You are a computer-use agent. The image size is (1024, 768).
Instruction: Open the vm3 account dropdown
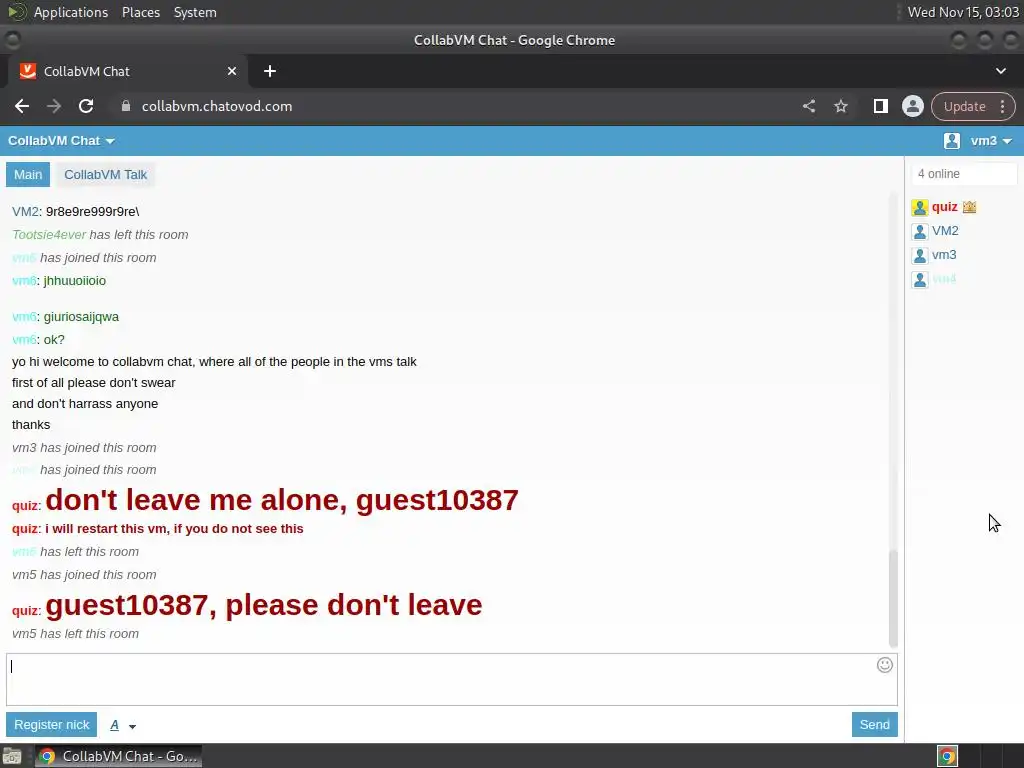(x=991, y=140)
